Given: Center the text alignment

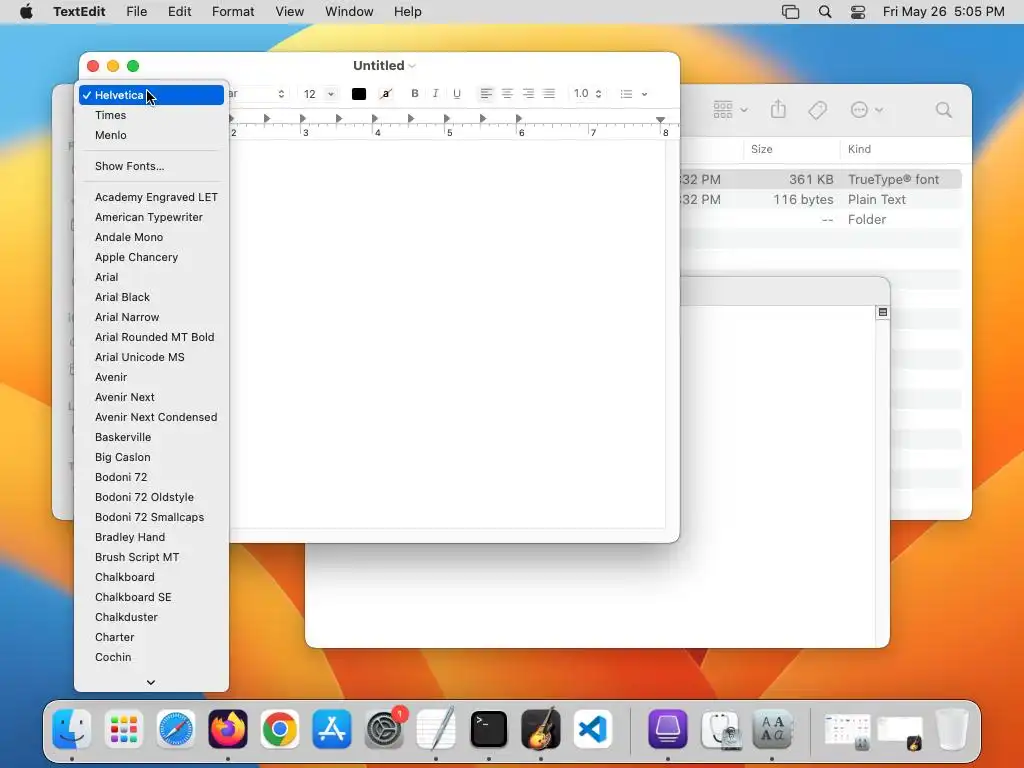Looking at the screenshot, I should click(x=507, y=93).
